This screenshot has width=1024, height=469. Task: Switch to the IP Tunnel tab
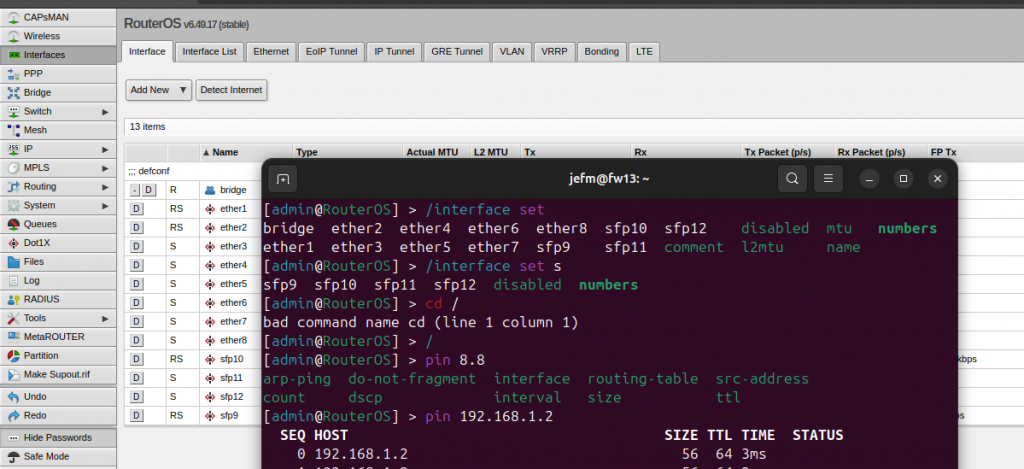[x=394, y=52]
